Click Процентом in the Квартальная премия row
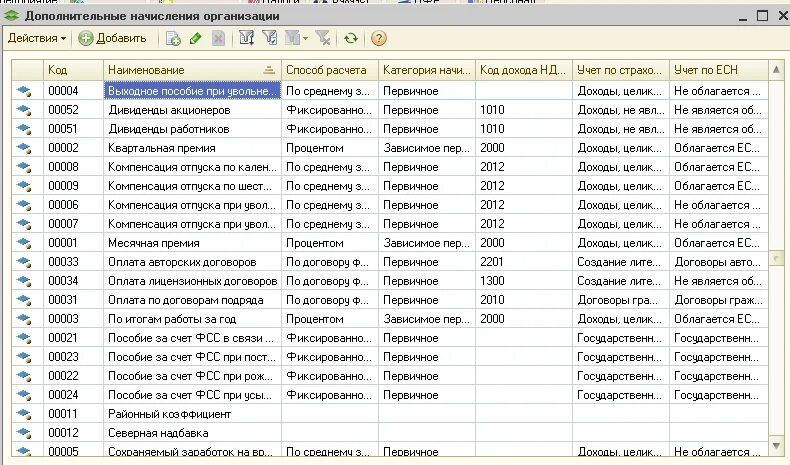This screenshot has width=790, height=465. (330, 148)
